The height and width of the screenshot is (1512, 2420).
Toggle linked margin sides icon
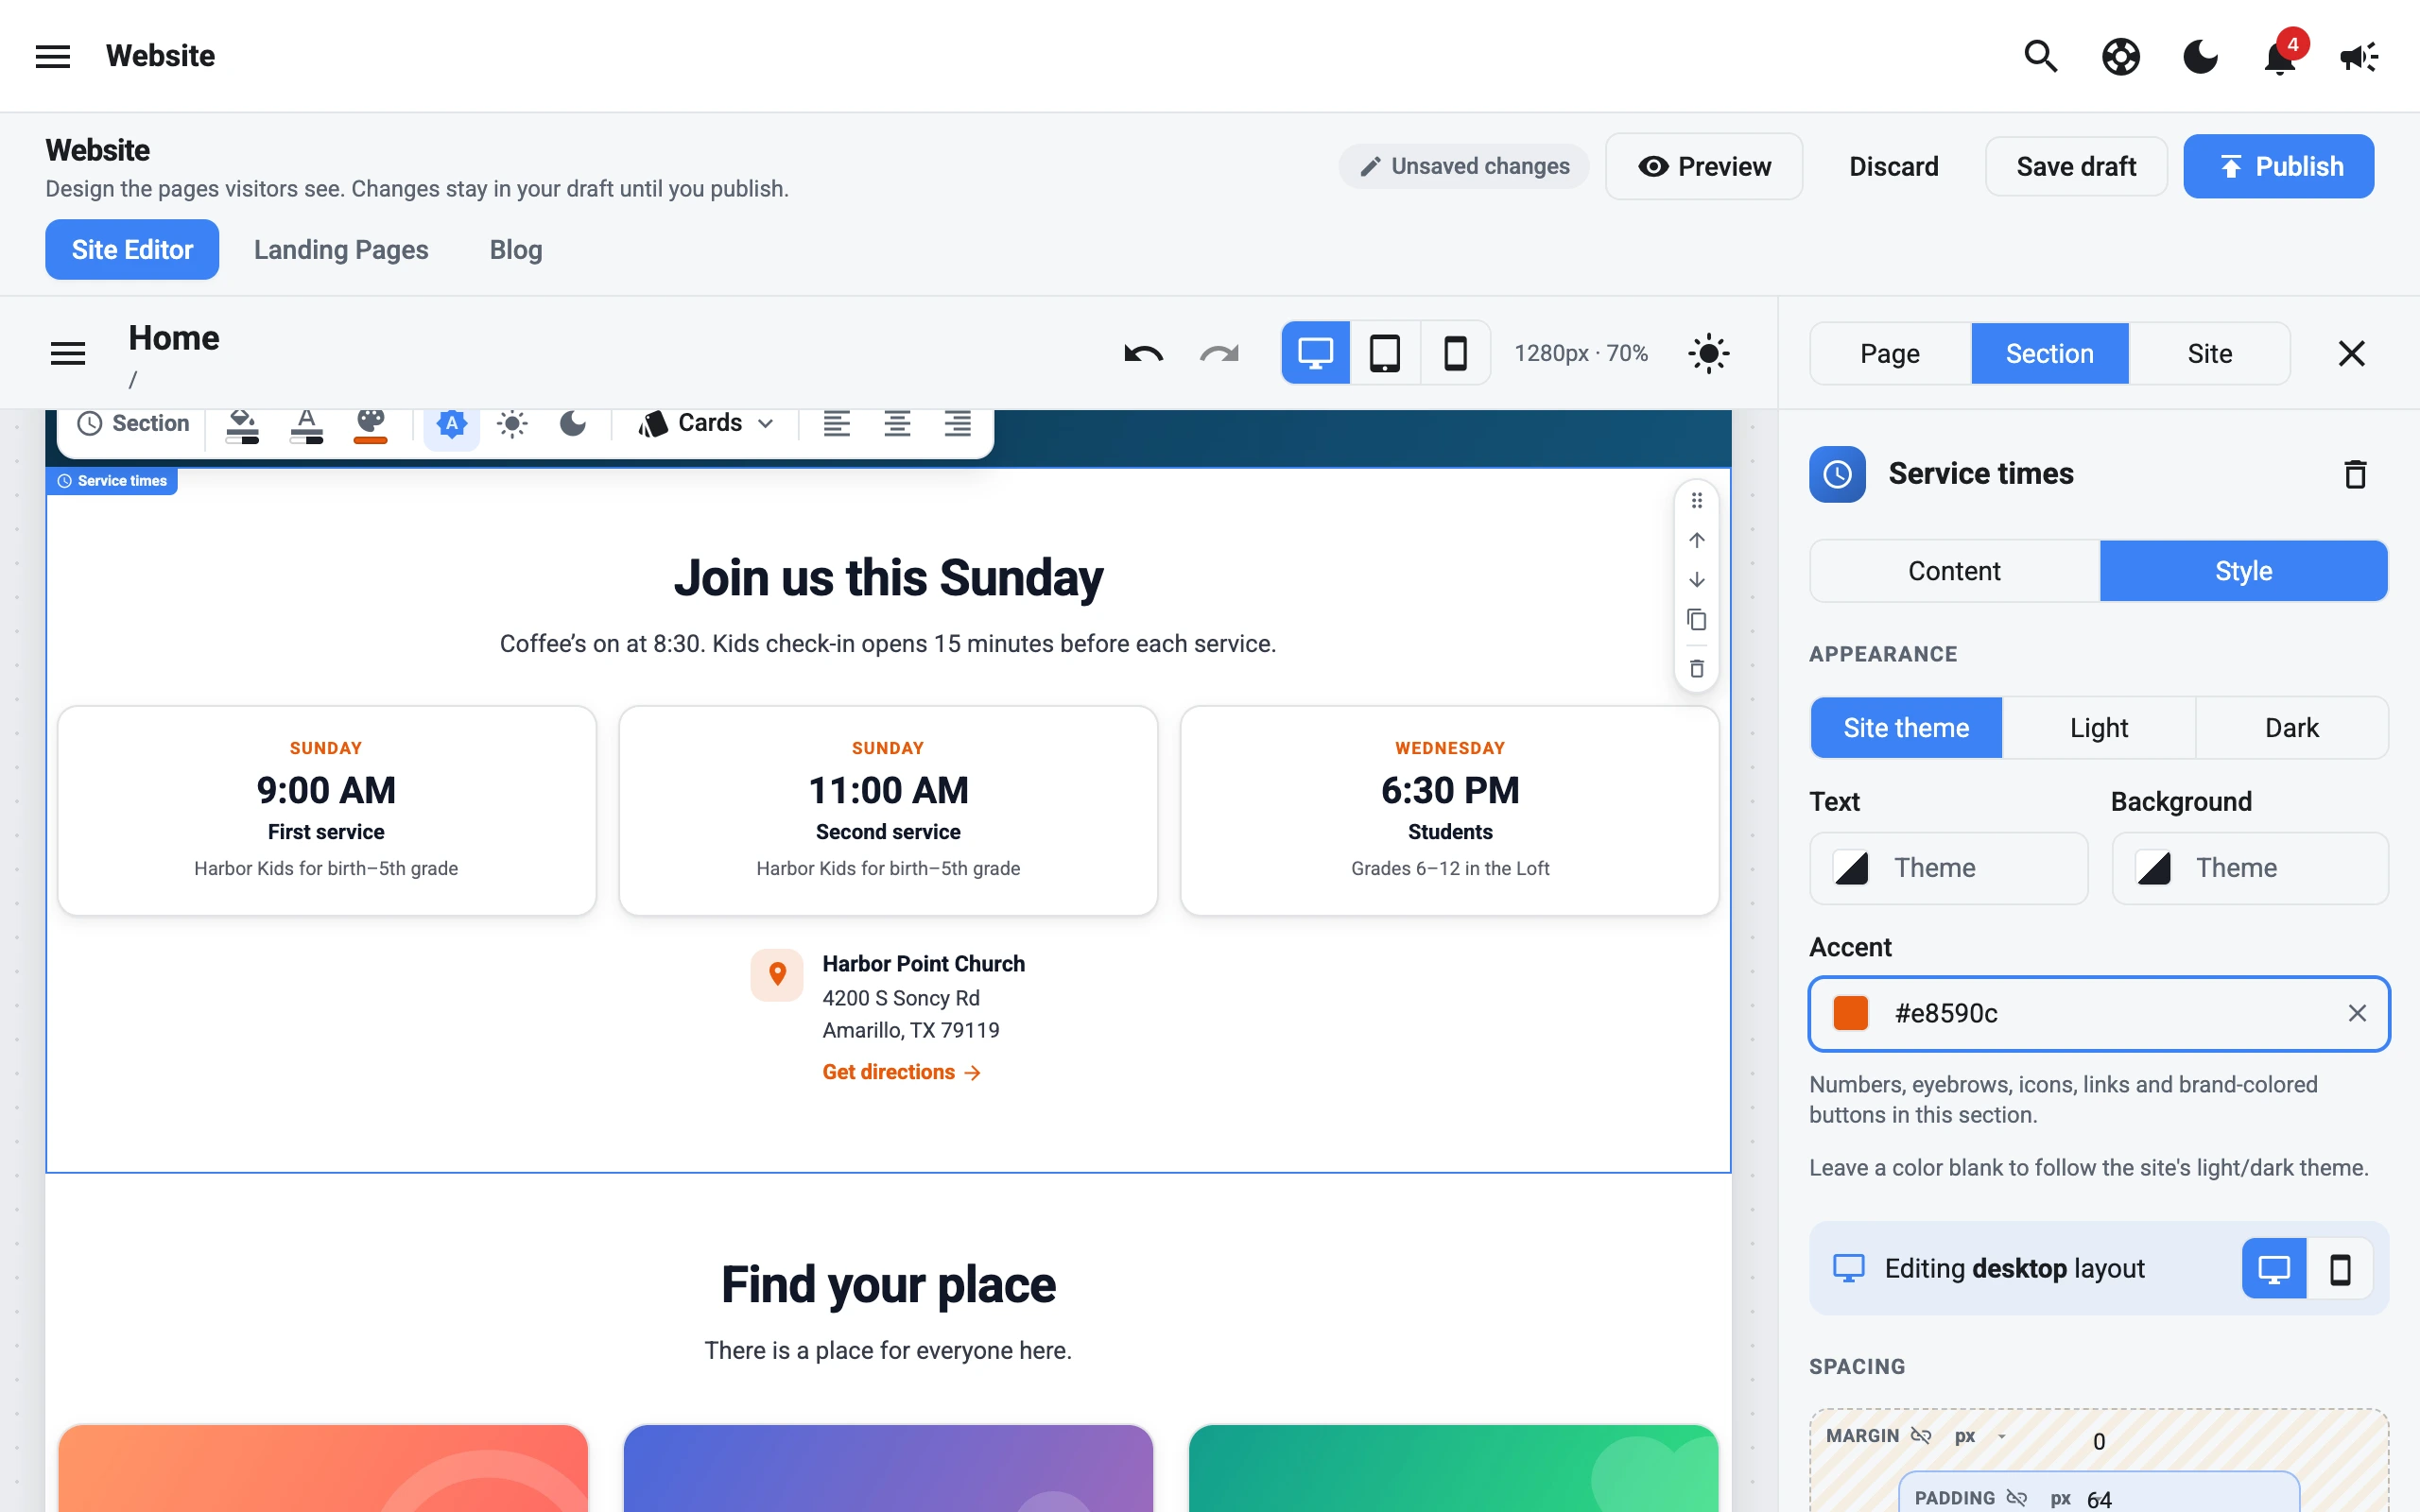tap(1920, 1436)
